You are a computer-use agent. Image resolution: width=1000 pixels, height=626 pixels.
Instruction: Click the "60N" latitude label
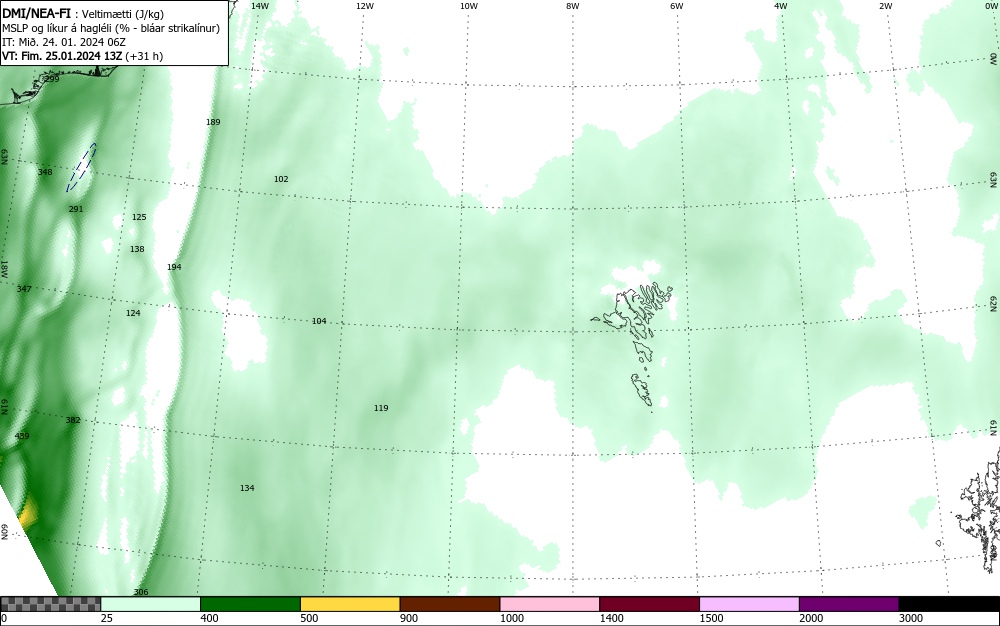(4, 532)
